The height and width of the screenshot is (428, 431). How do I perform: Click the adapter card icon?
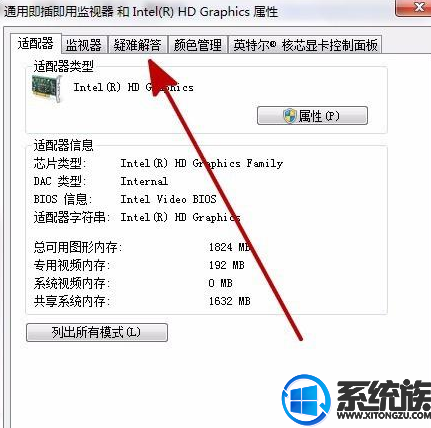(47, 89)
